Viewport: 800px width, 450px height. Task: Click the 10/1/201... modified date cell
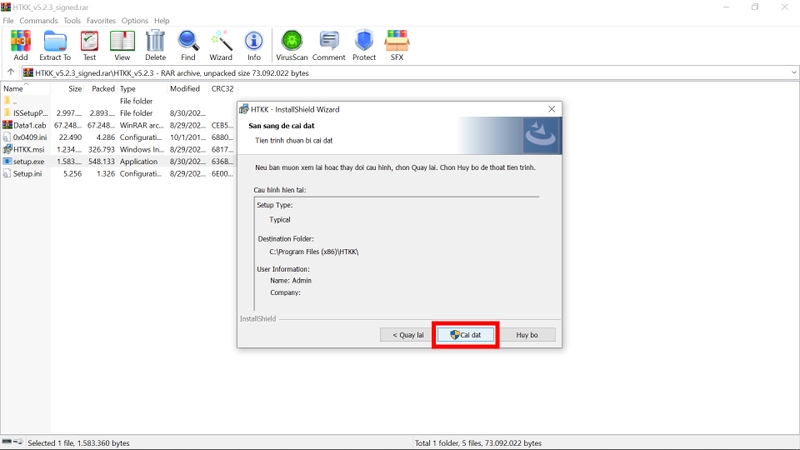(x=187, y=137)
